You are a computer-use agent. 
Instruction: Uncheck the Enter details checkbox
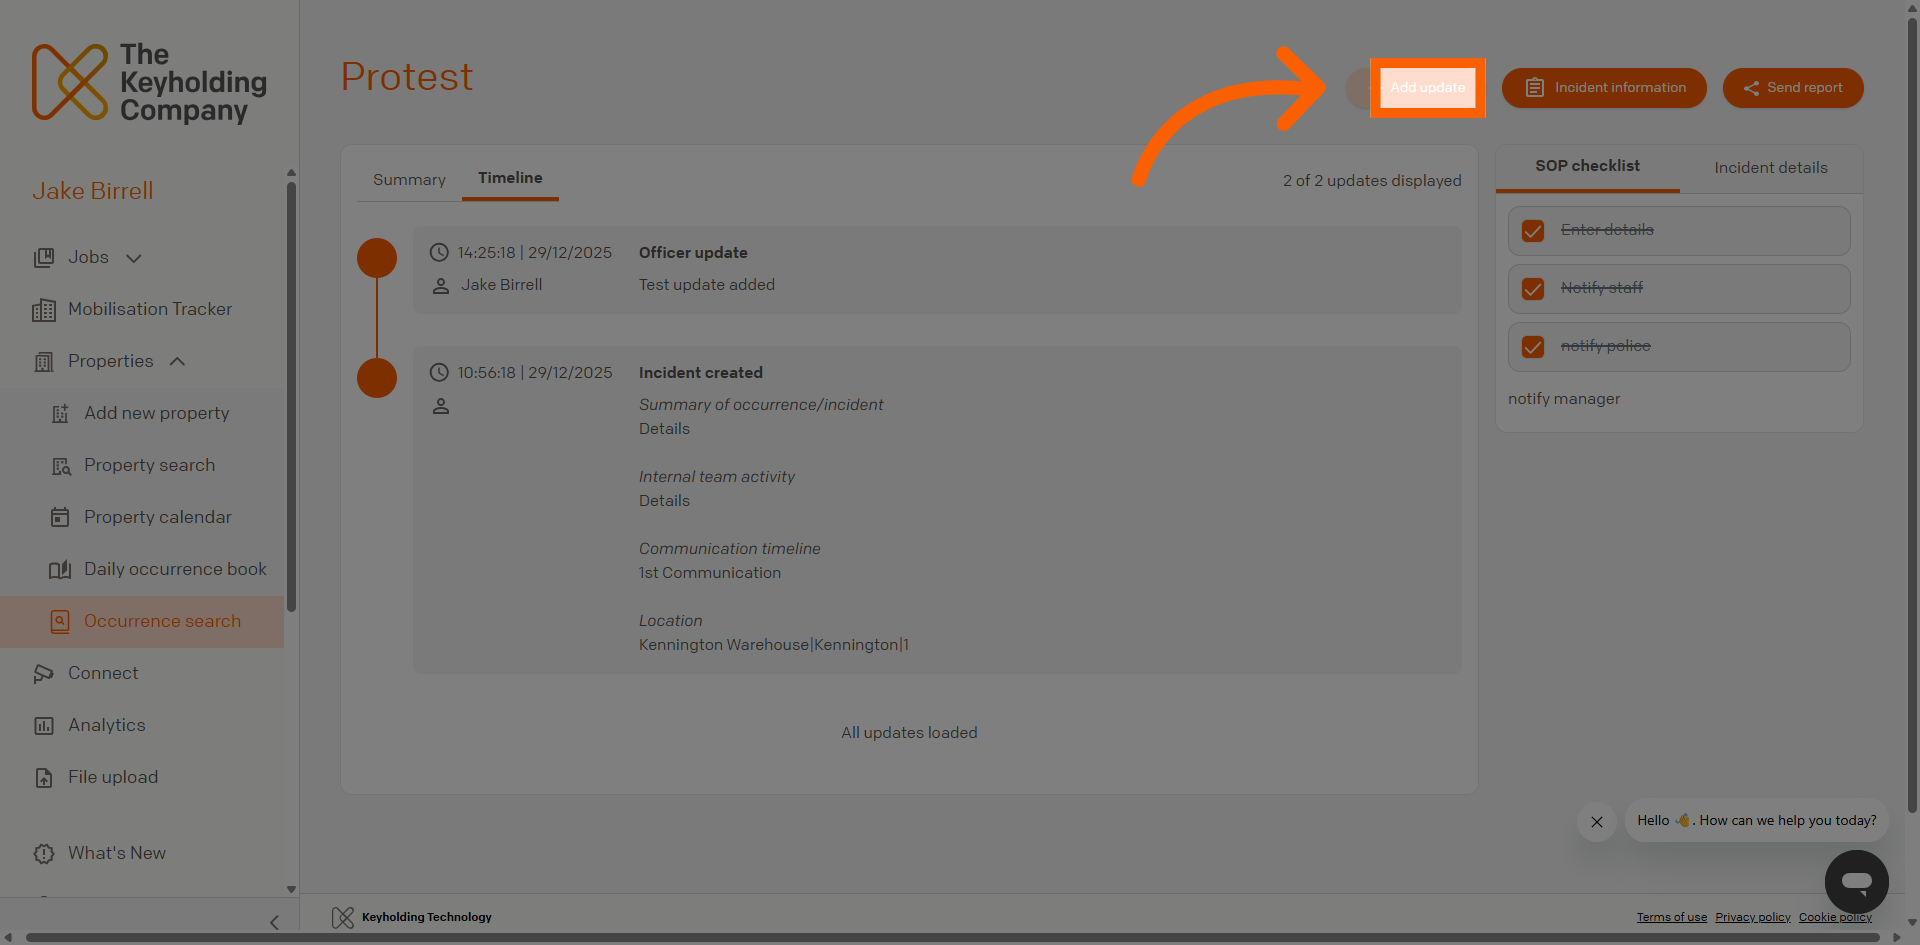pos(1533,231)
